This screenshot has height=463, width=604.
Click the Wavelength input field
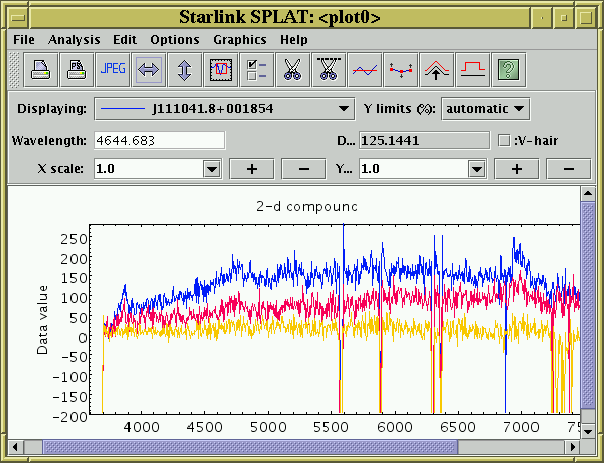pos(159,140)
